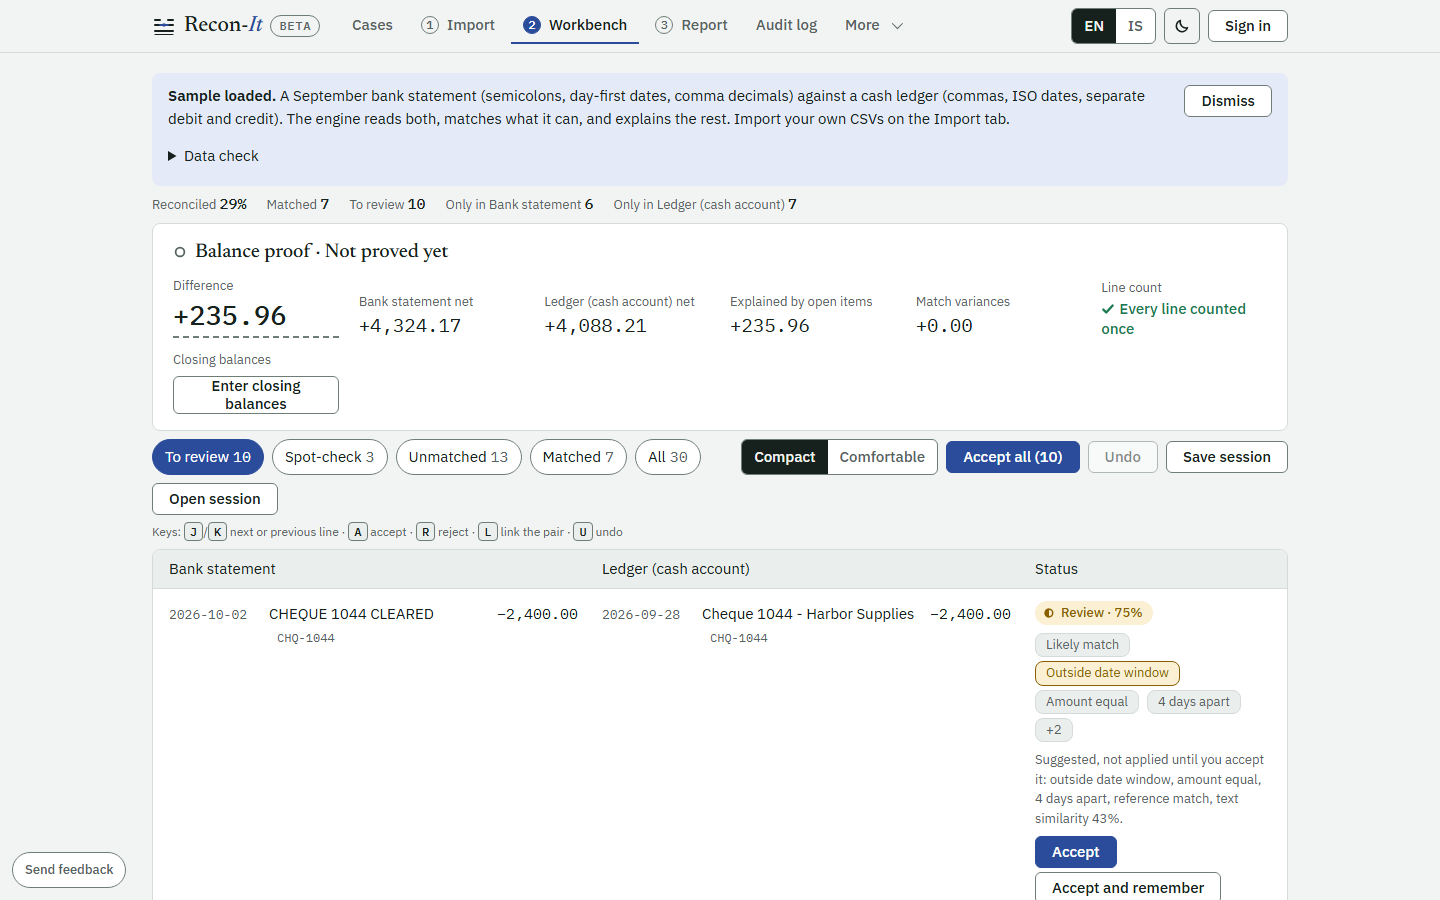Click the bank reference CHQ-1044
This screenshot has width=1440, height=900.
click(x=306, y=638)
